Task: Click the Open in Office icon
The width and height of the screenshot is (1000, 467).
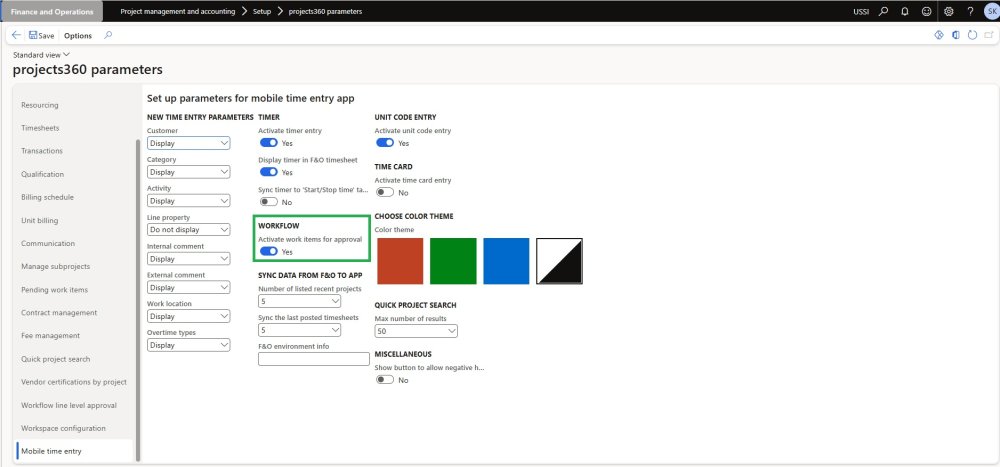Action: [955, 36]
